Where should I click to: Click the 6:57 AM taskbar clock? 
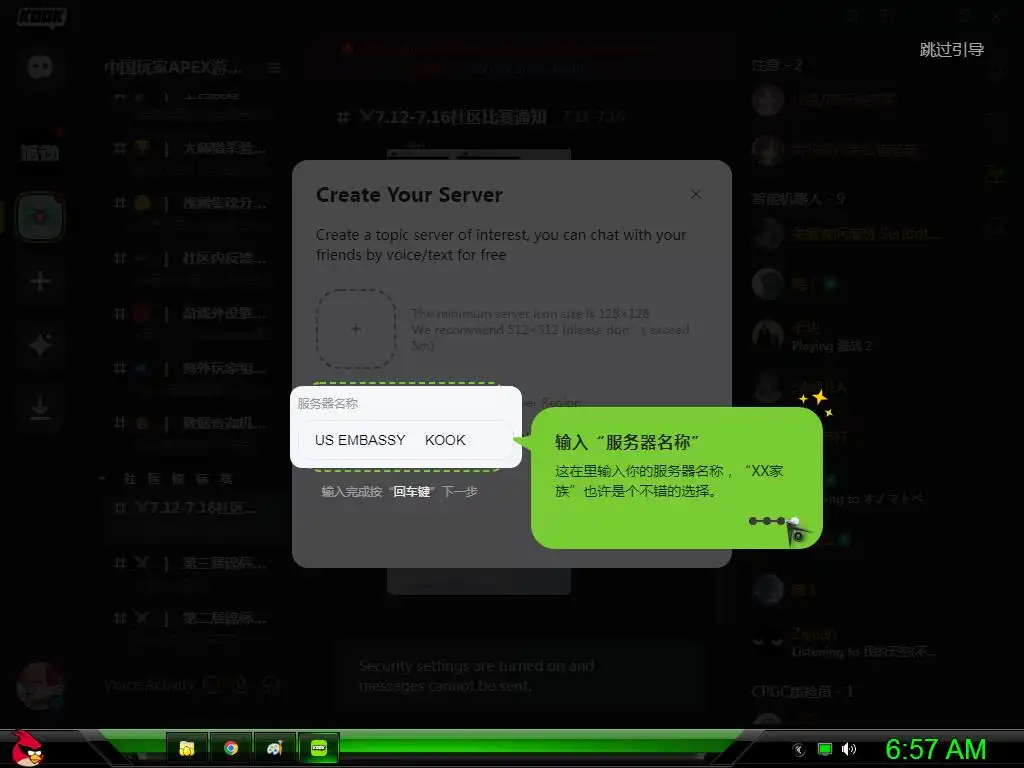click(935, 749)
